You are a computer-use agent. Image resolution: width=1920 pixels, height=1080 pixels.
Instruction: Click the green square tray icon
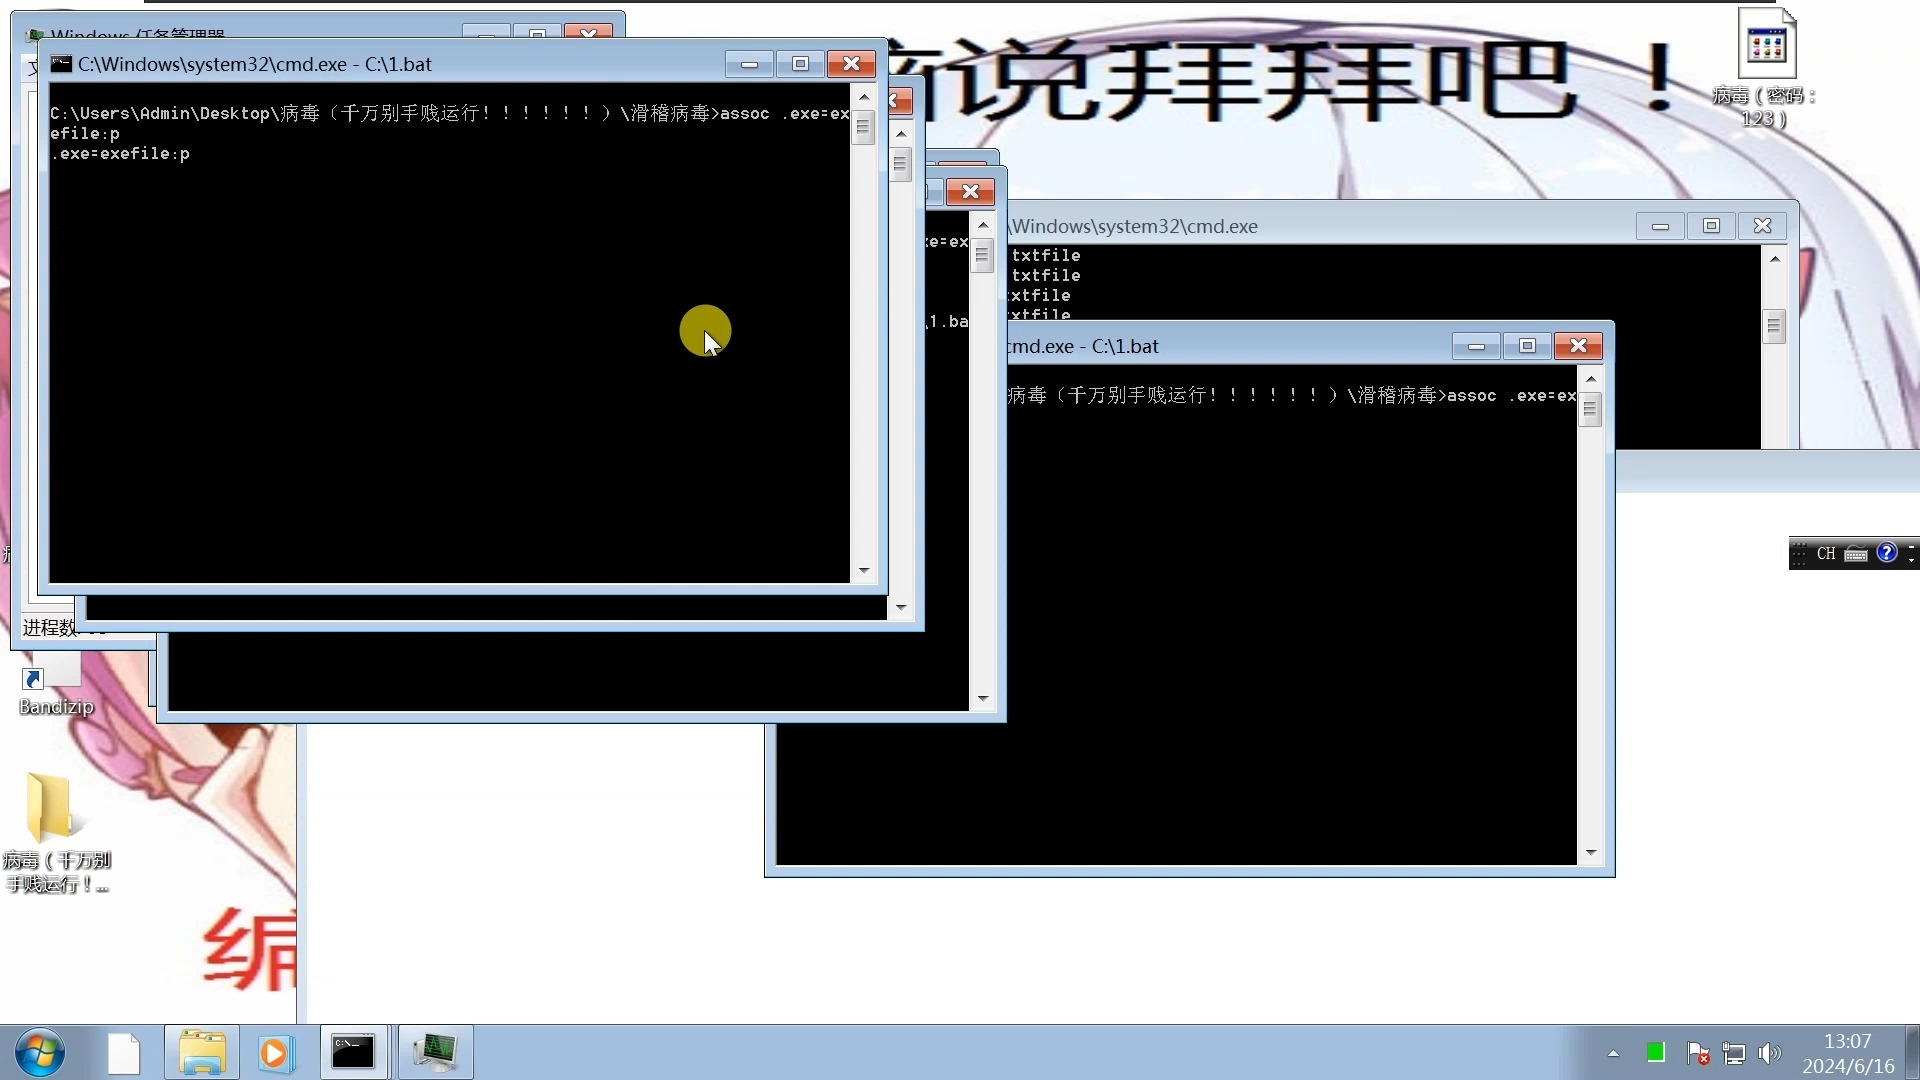[x=1655, y=1052]
